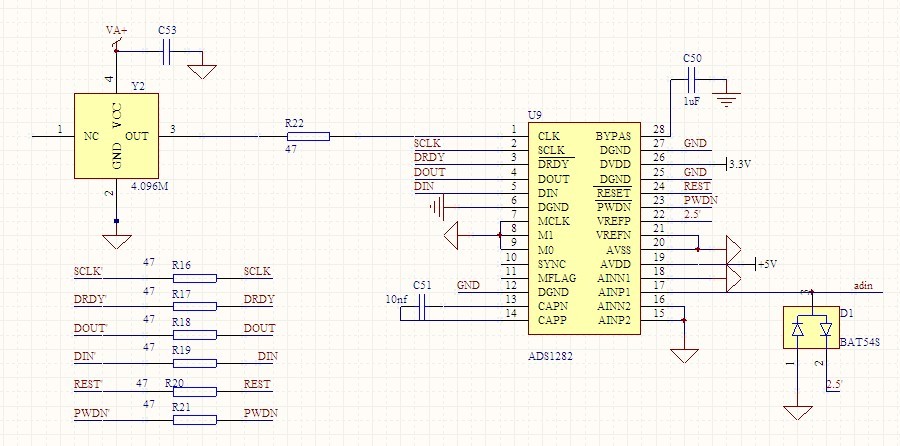Click the 2.5' net label on pin 22
The image size is (900, 446).
[692, 214]
